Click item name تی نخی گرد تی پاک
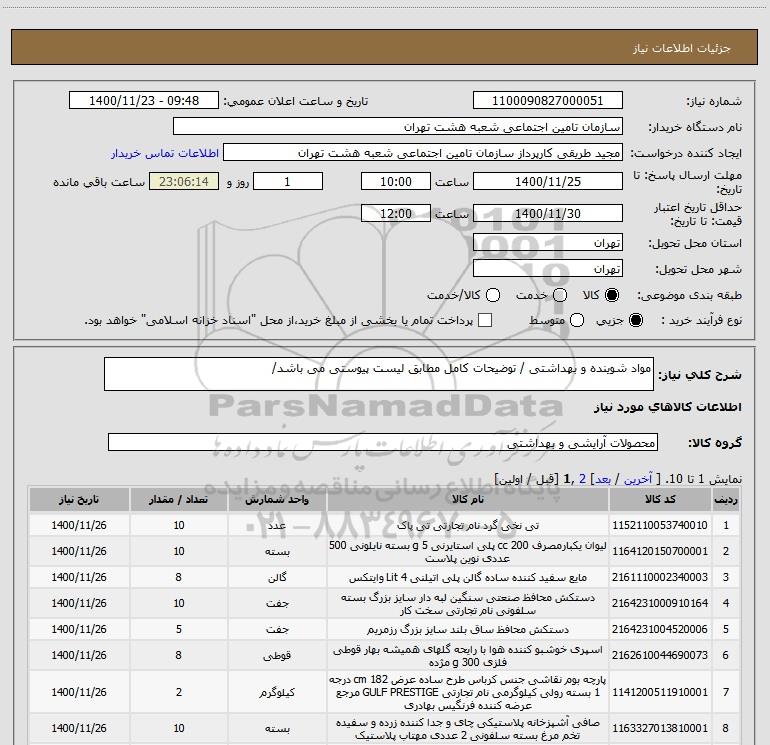Viewport: 770px width, 745px height. click(468, 525)
